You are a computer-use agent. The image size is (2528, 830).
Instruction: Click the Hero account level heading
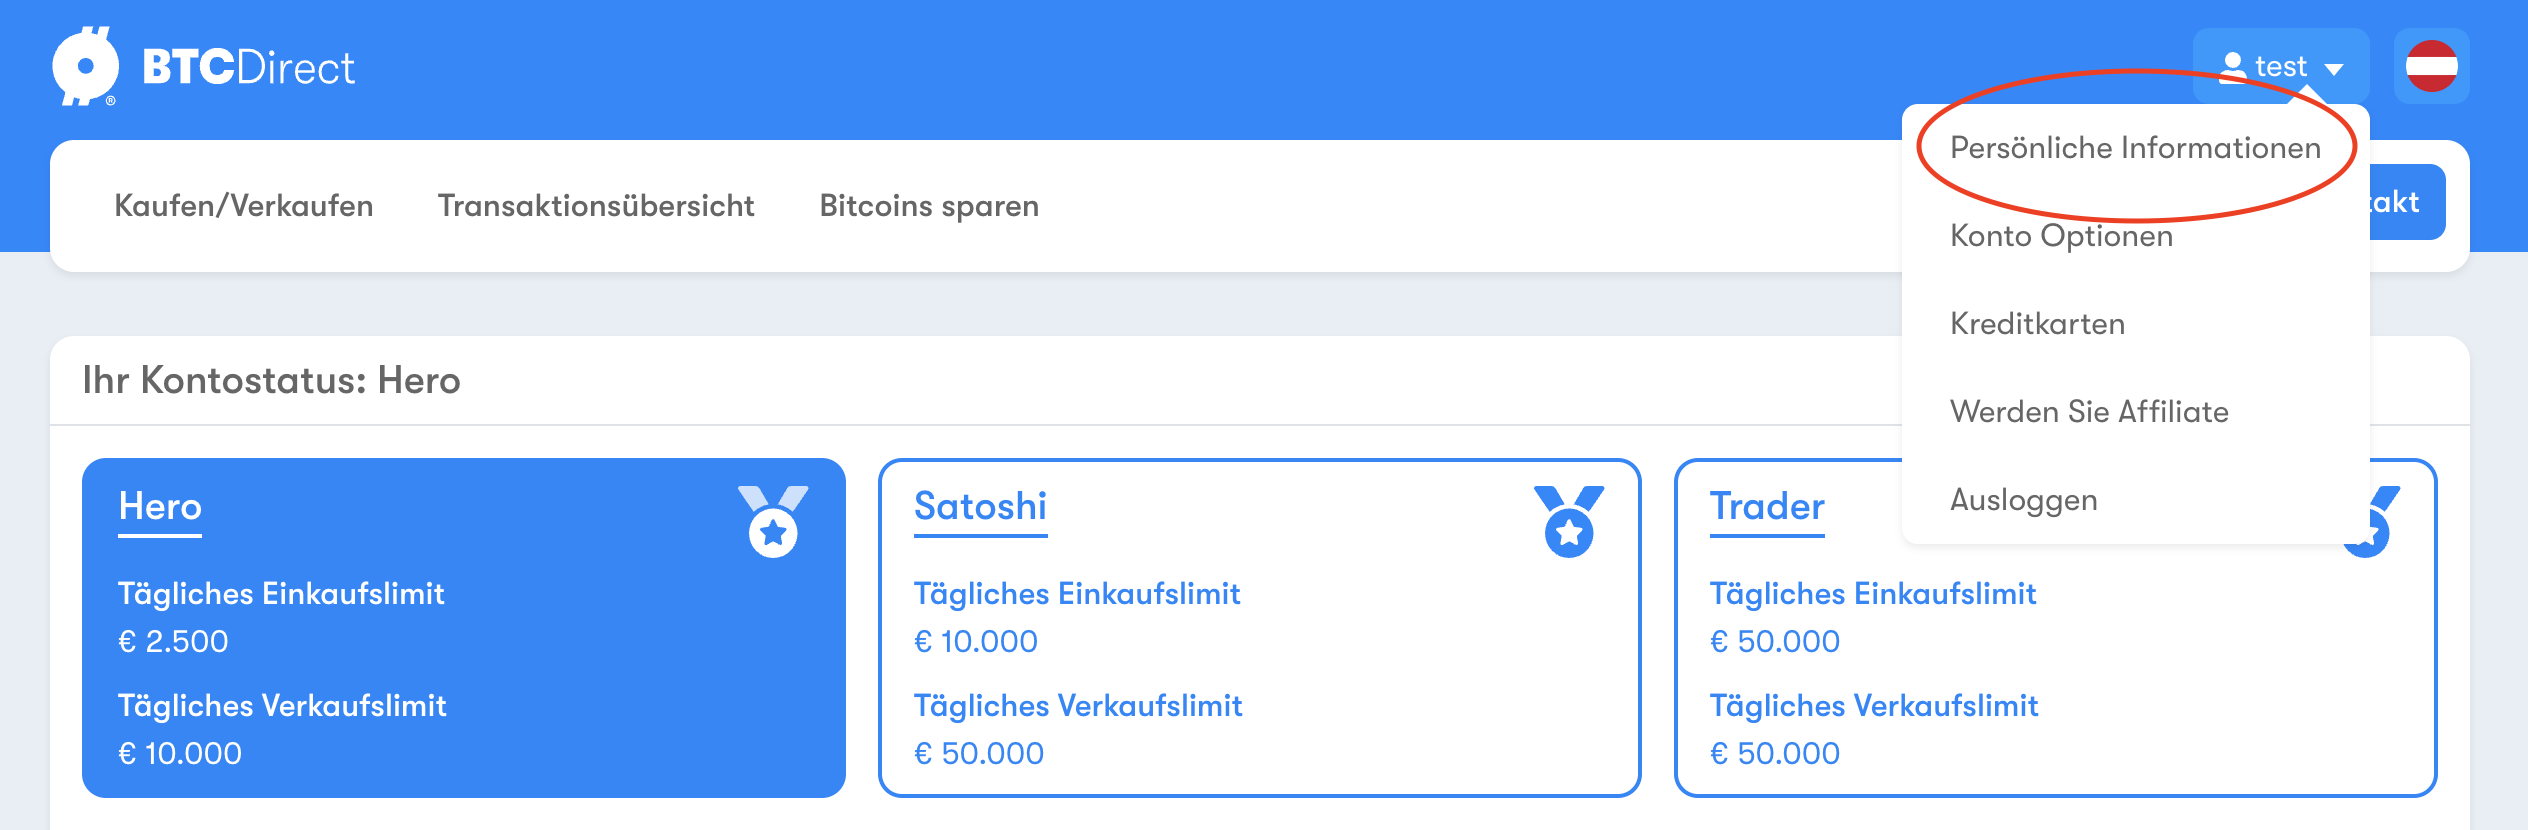[x=160, y=507]
